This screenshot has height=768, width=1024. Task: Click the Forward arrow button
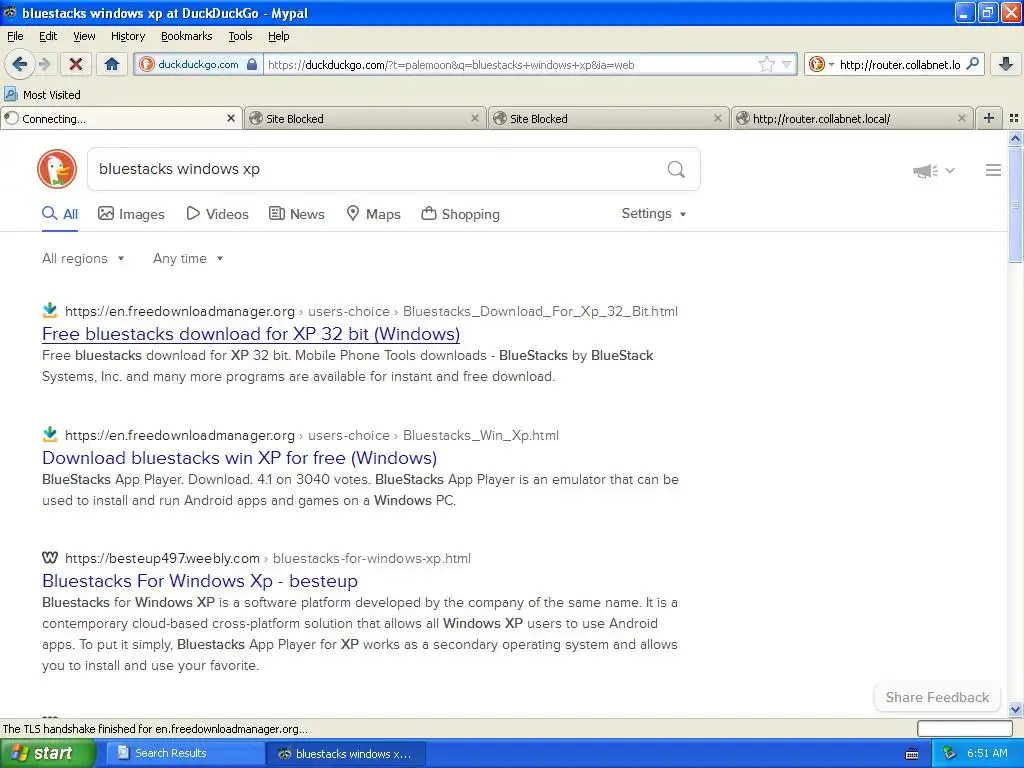point(44,64)
